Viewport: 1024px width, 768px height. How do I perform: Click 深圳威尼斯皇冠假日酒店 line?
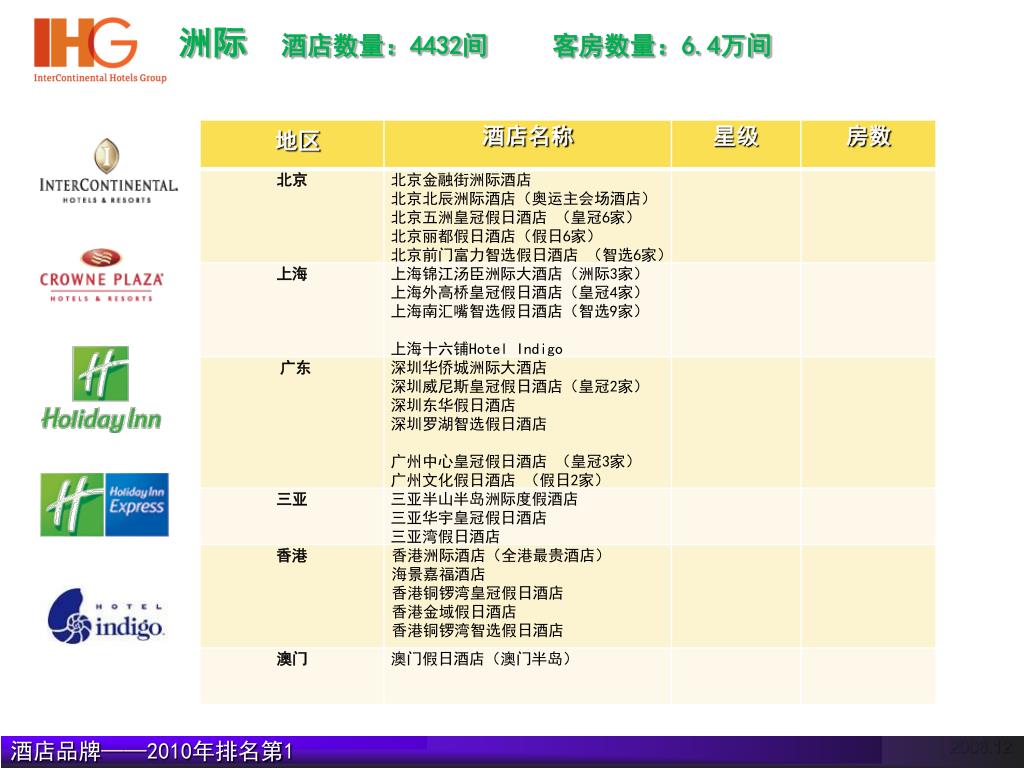[517, 387]
